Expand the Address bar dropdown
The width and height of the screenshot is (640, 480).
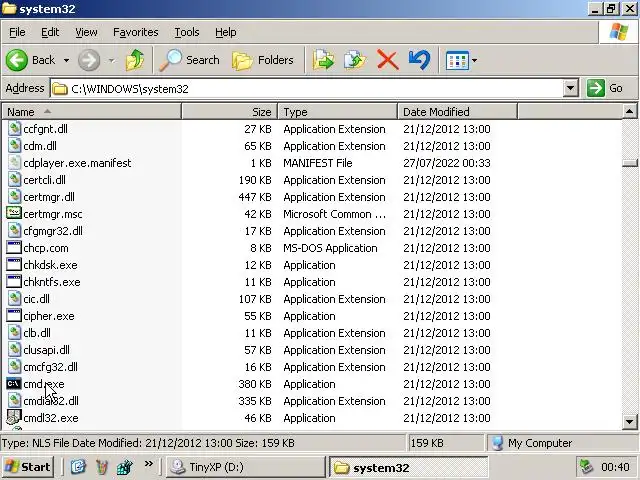point(570,88)
